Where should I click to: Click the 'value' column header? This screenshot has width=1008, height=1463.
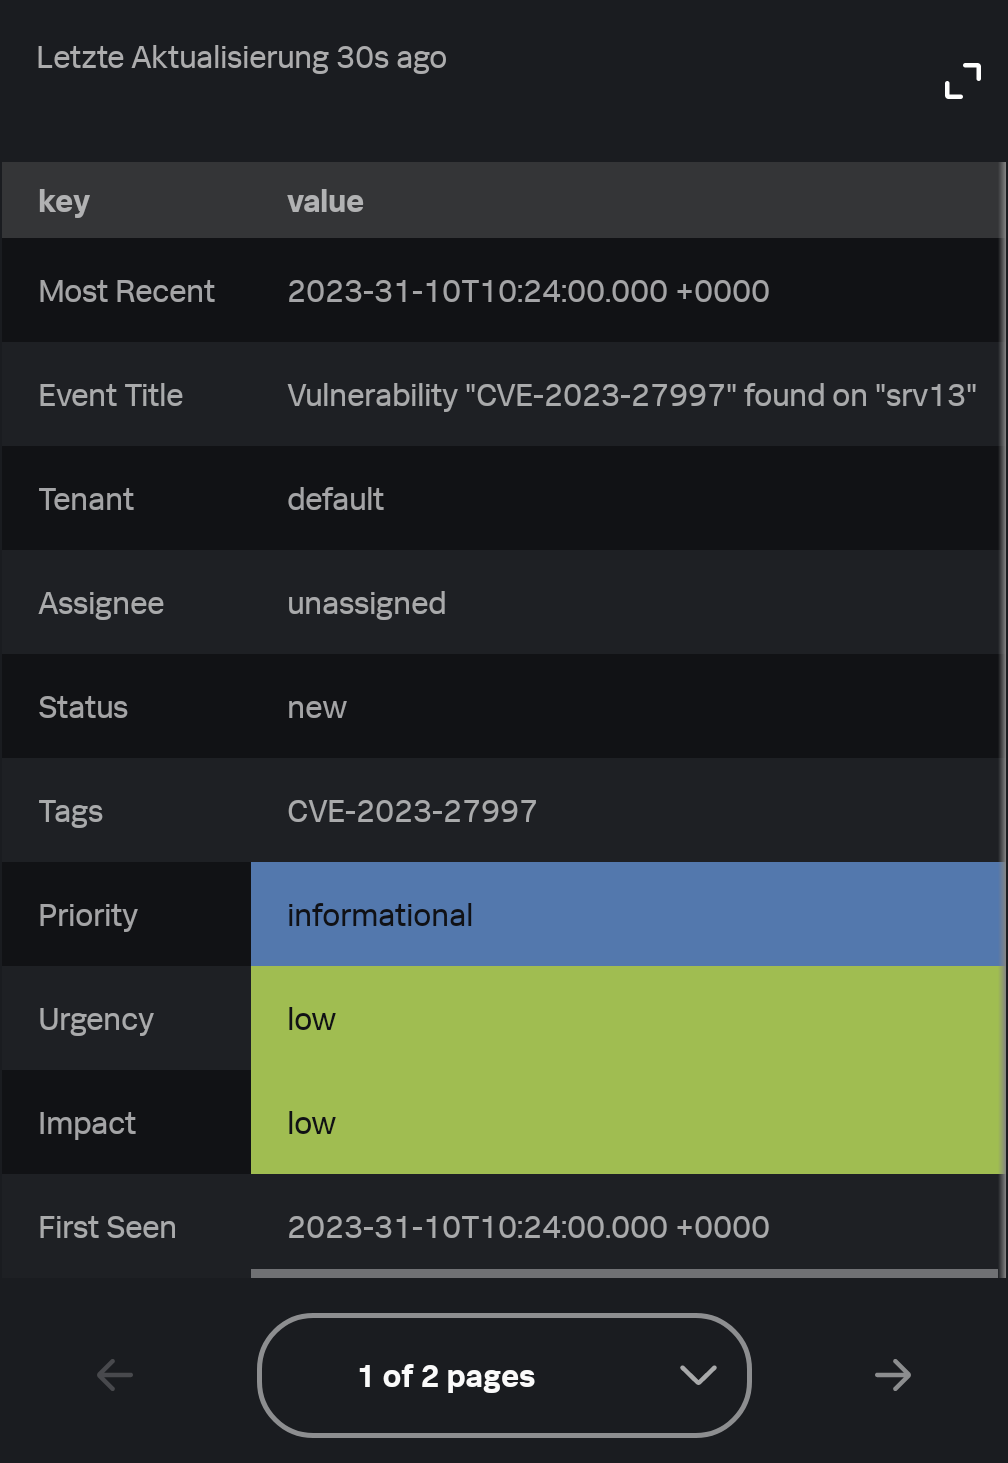325,200
